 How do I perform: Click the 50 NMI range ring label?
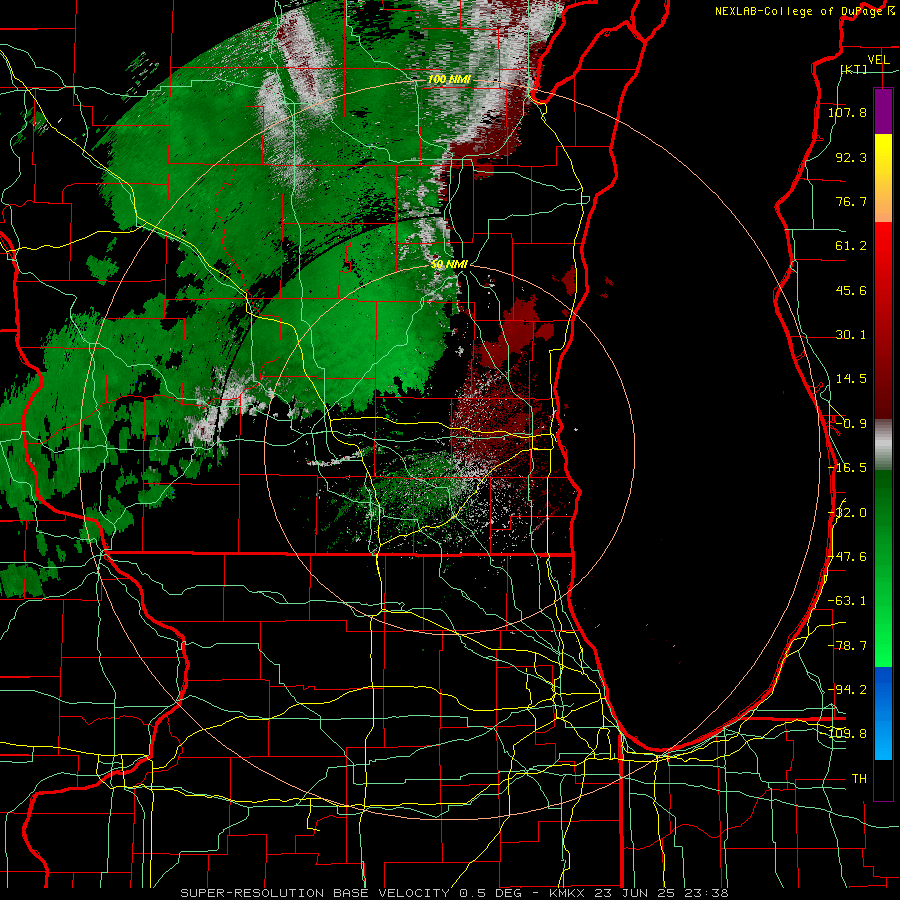click(x=449, y=265)
